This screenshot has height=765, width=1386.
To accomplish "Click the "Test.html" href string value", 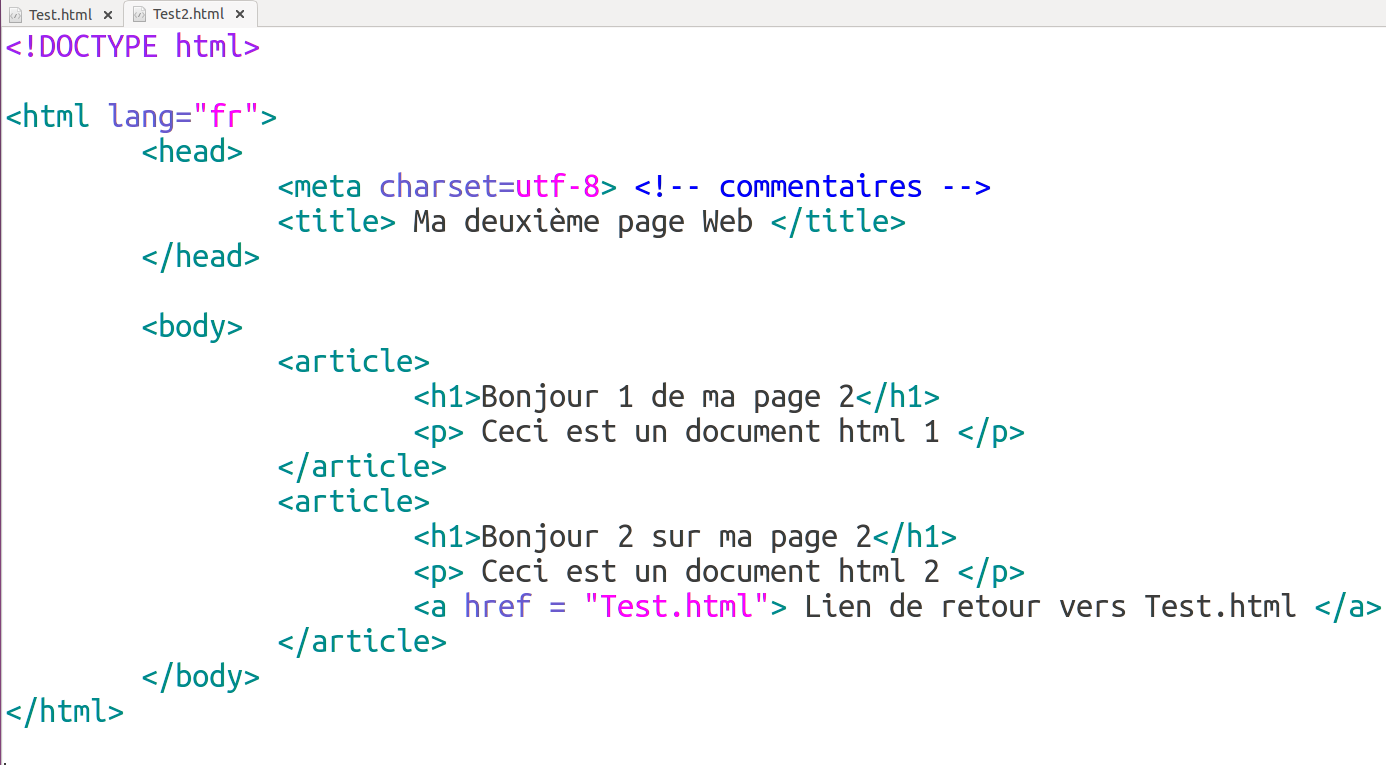I will 676,607.
